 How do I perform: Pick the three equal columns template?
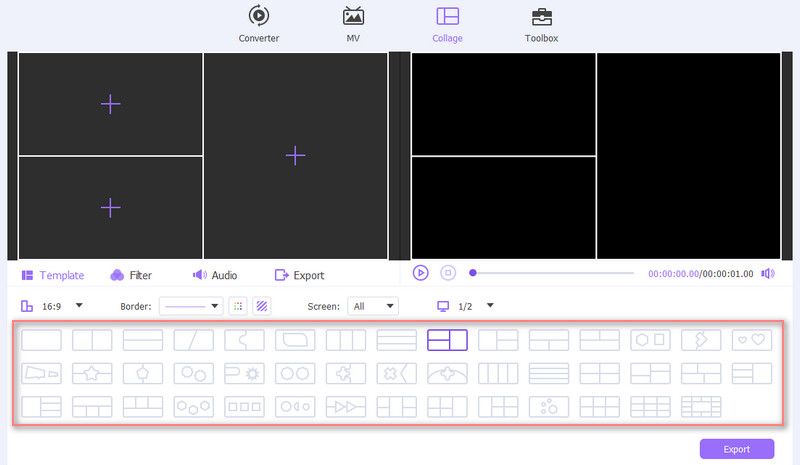click(346, 340)
